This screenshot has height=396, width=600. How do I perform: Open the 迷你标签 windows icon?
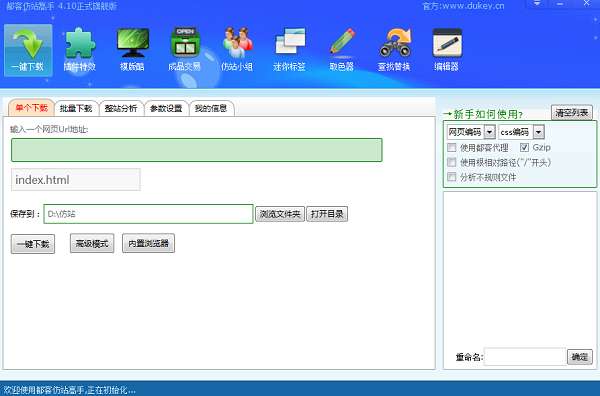tap(290, 51)
